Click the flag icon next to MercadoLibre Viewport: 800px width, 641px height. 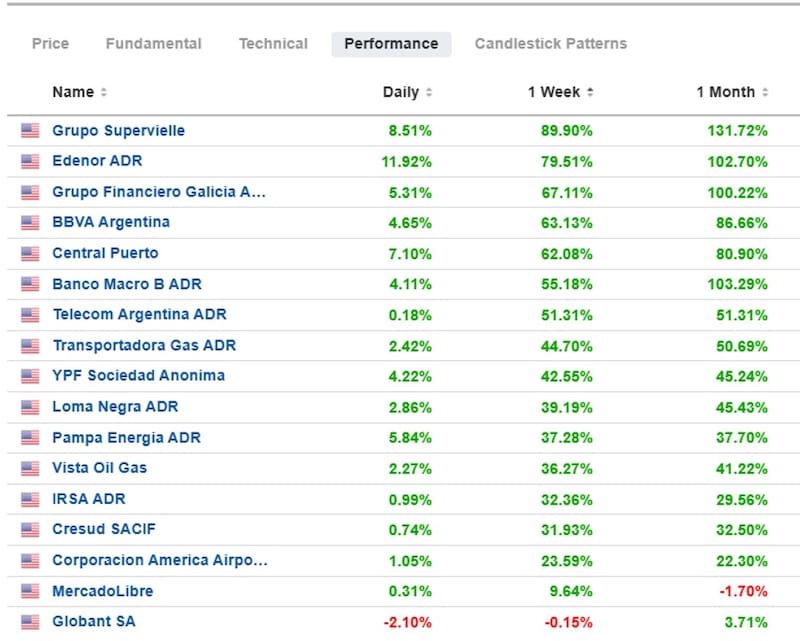[30, 591]
